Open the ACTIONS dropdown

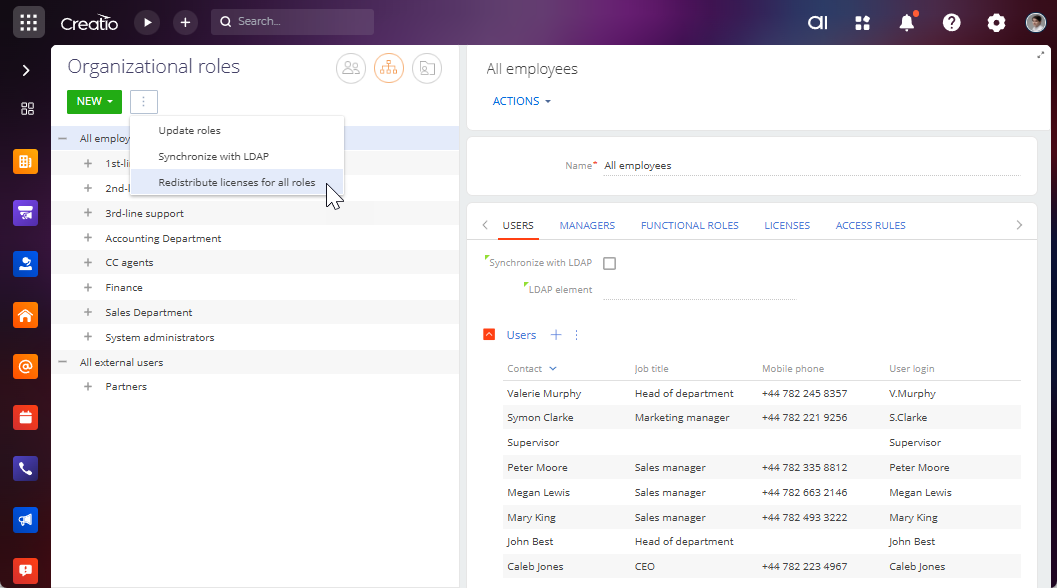(521, 101)
